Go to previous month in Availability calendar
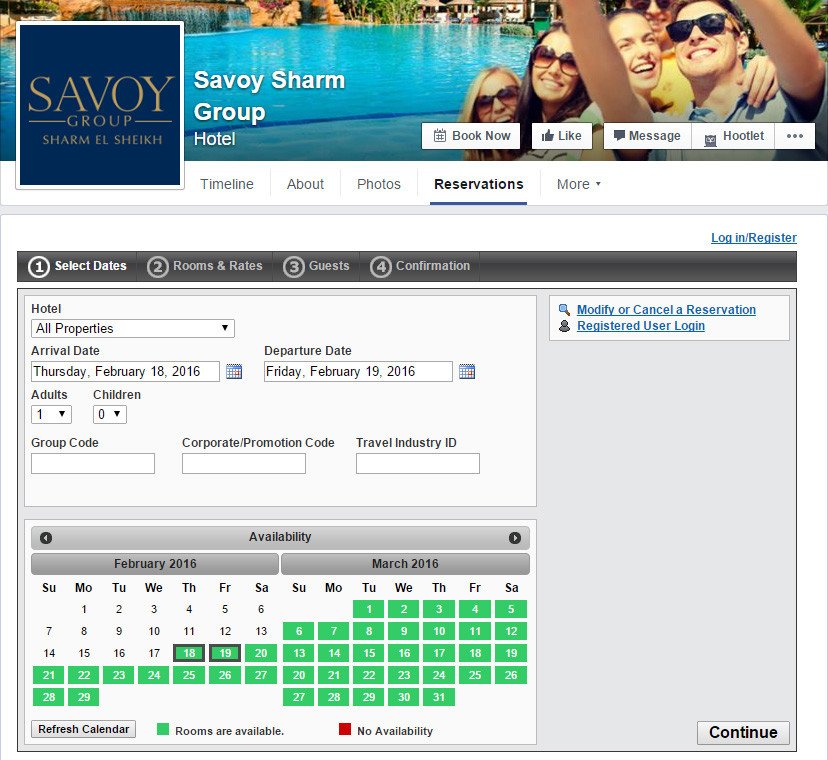 46,538
